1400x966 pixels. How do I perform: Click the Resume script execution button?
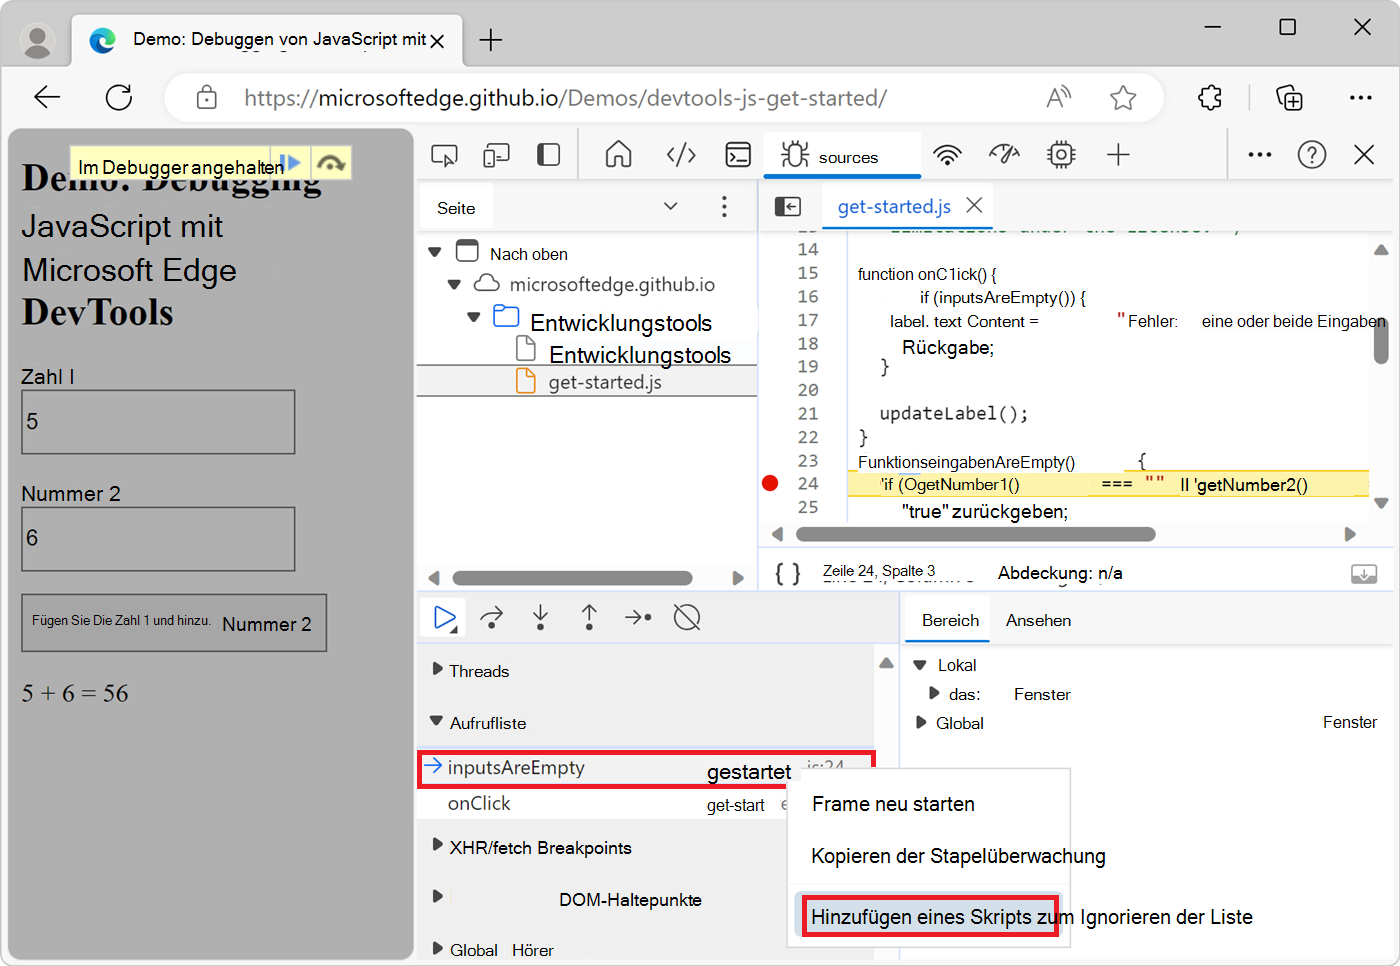(444, 618)
